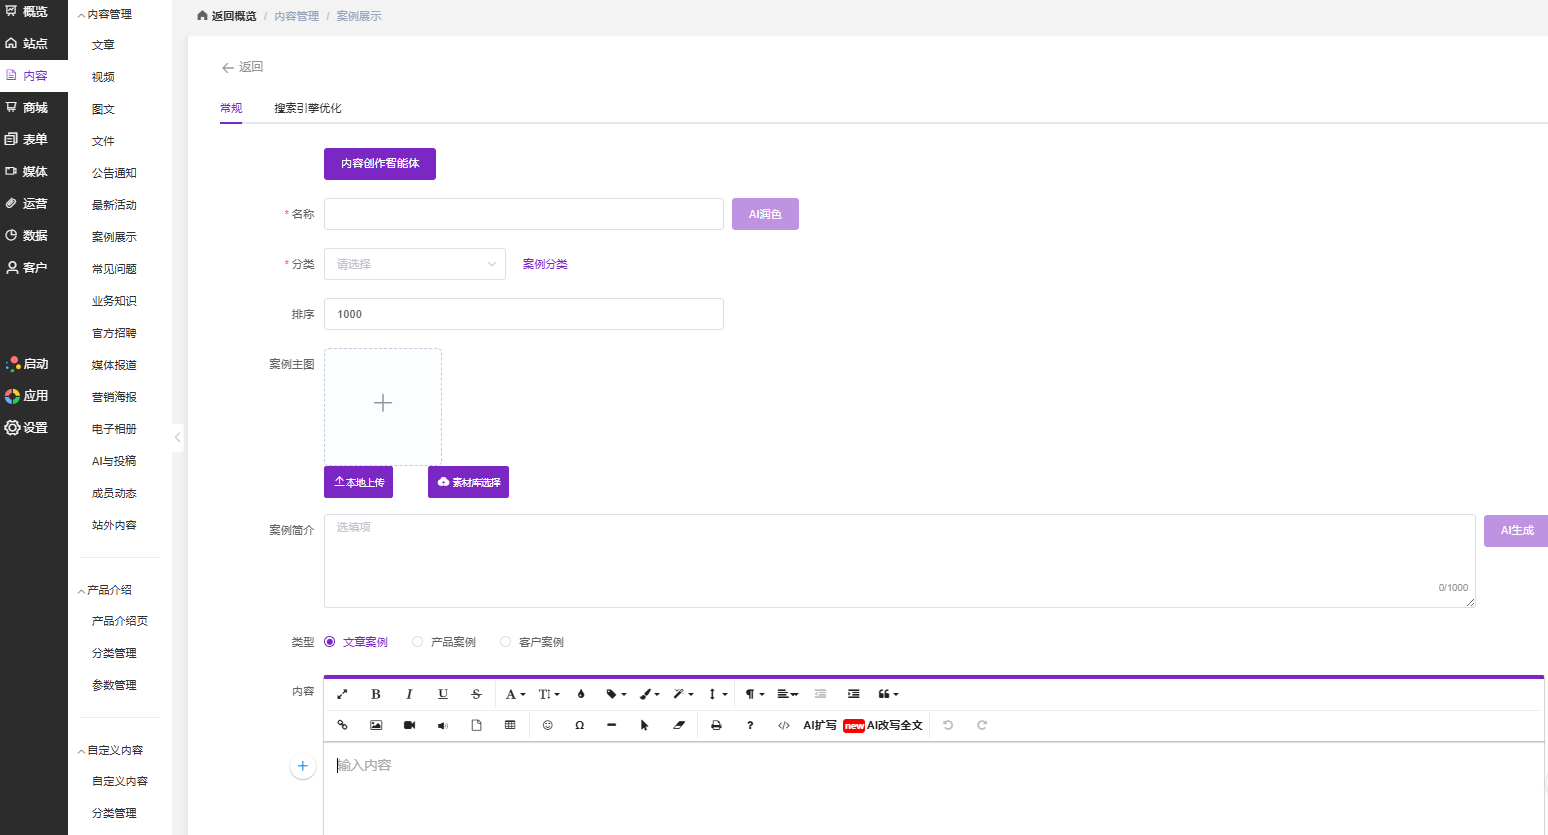Apply bold formatting in the editor
Screen dimensions: 1548x835
point(376,694)
